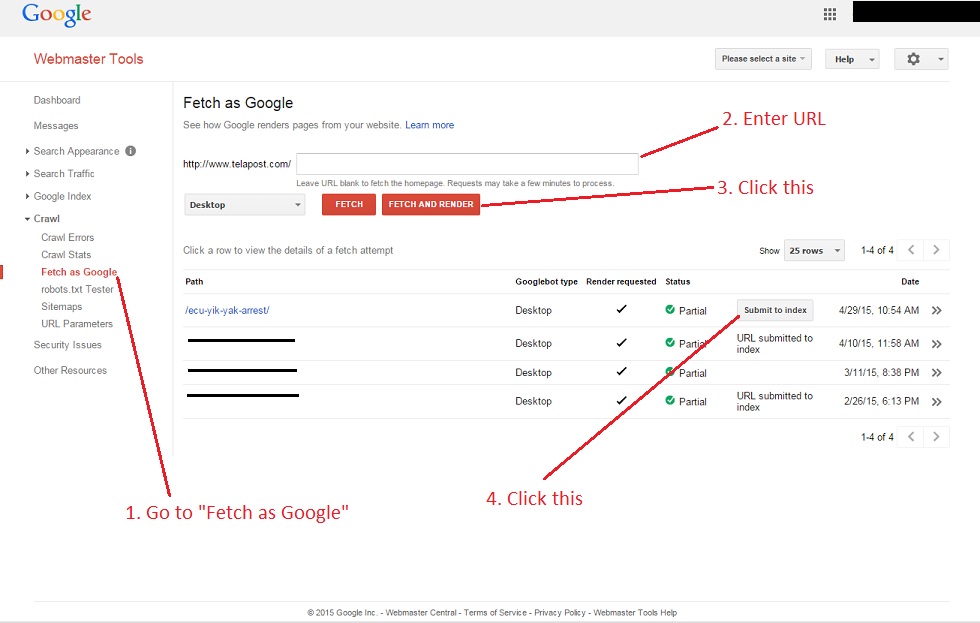The width and height of the screenshot is (980, 623).
Task: Click the Search Appearance info icon
Action: point(131,151)
